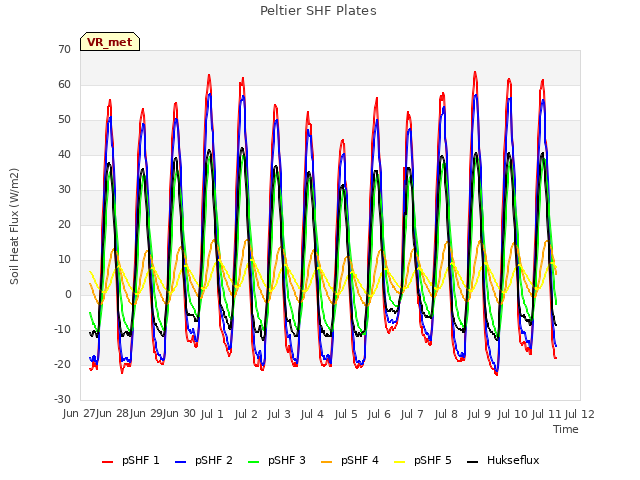Click the Jul 1 date tick label

pos(212,414)
